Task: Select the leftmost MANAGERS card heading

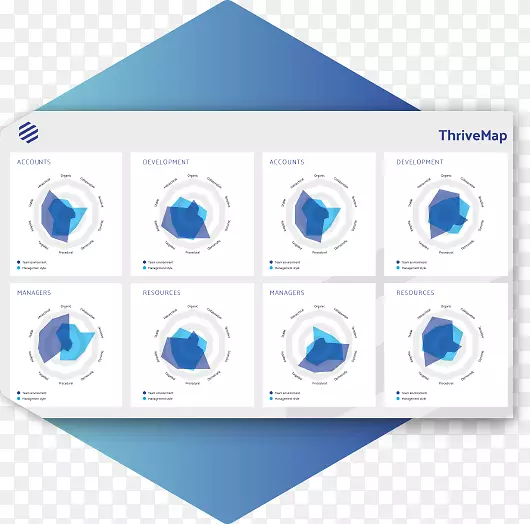Action: [34, 292]
